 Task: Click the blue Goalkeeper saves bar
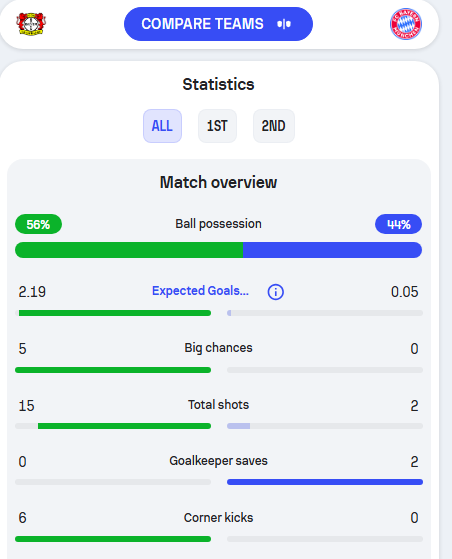pos(325,482)
